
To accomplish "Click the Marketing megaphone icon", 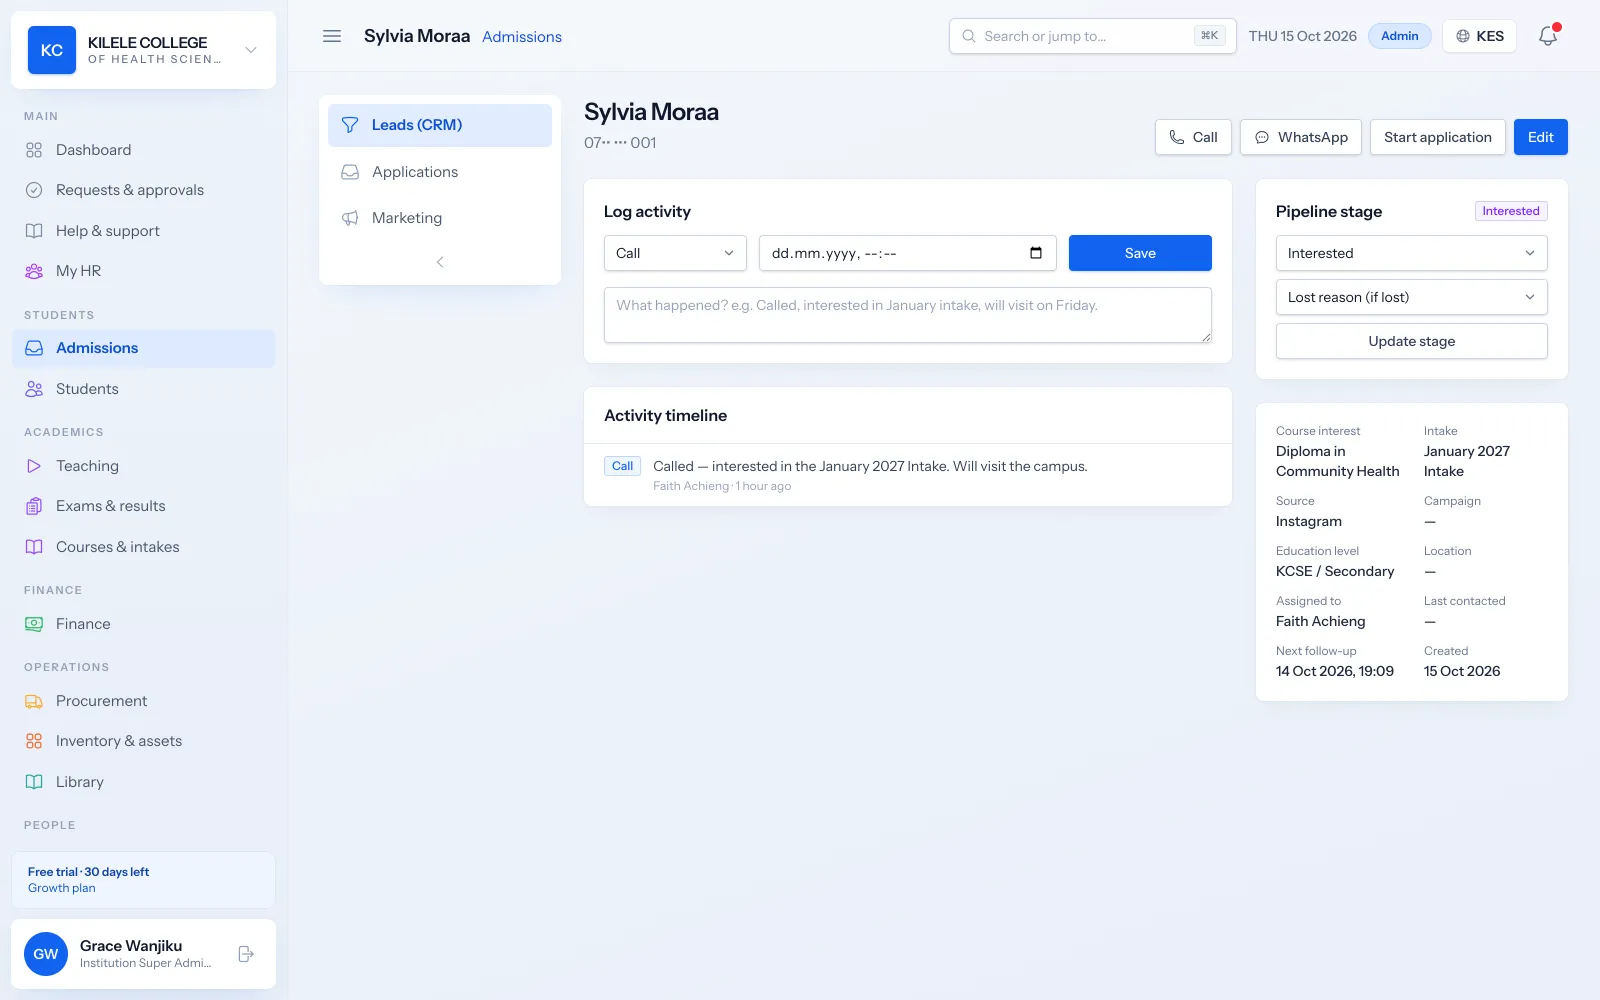I will (350, 218).
